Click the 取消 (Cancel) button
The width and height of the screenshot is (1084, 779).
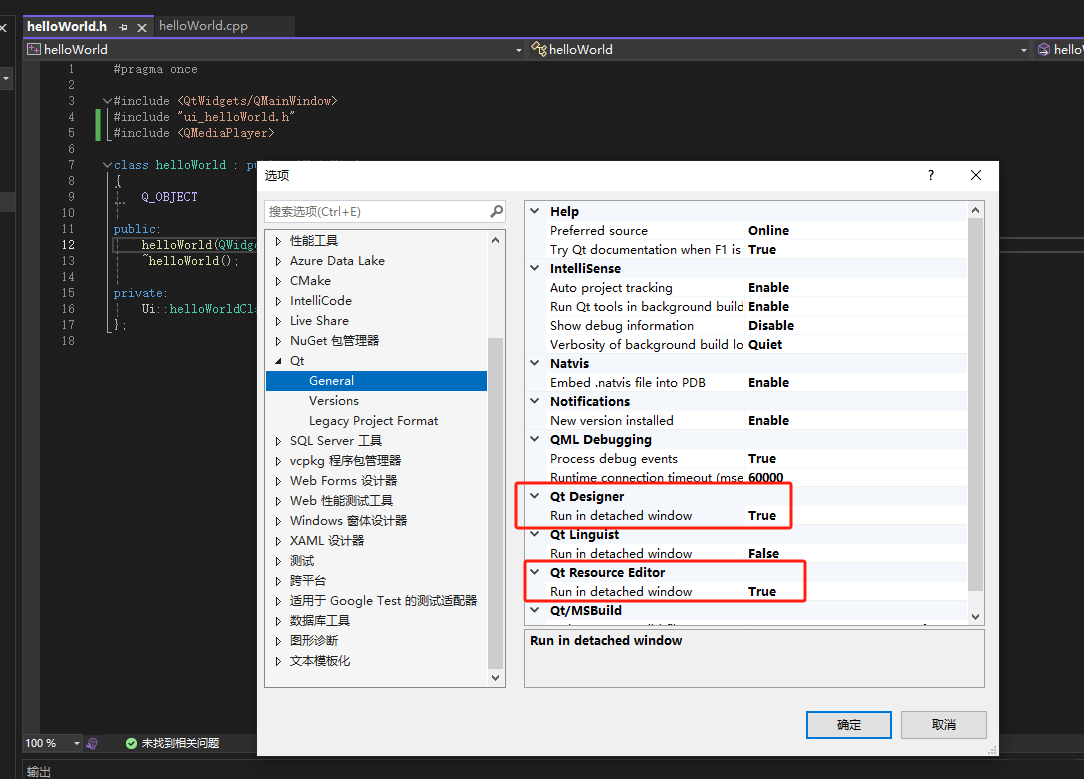[943, 724]
